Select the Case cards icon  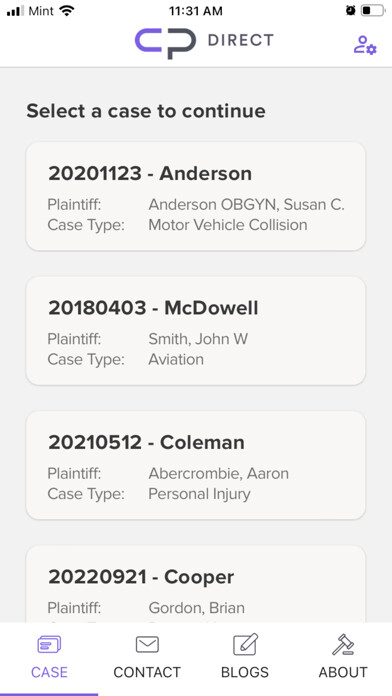pos(49,645)
